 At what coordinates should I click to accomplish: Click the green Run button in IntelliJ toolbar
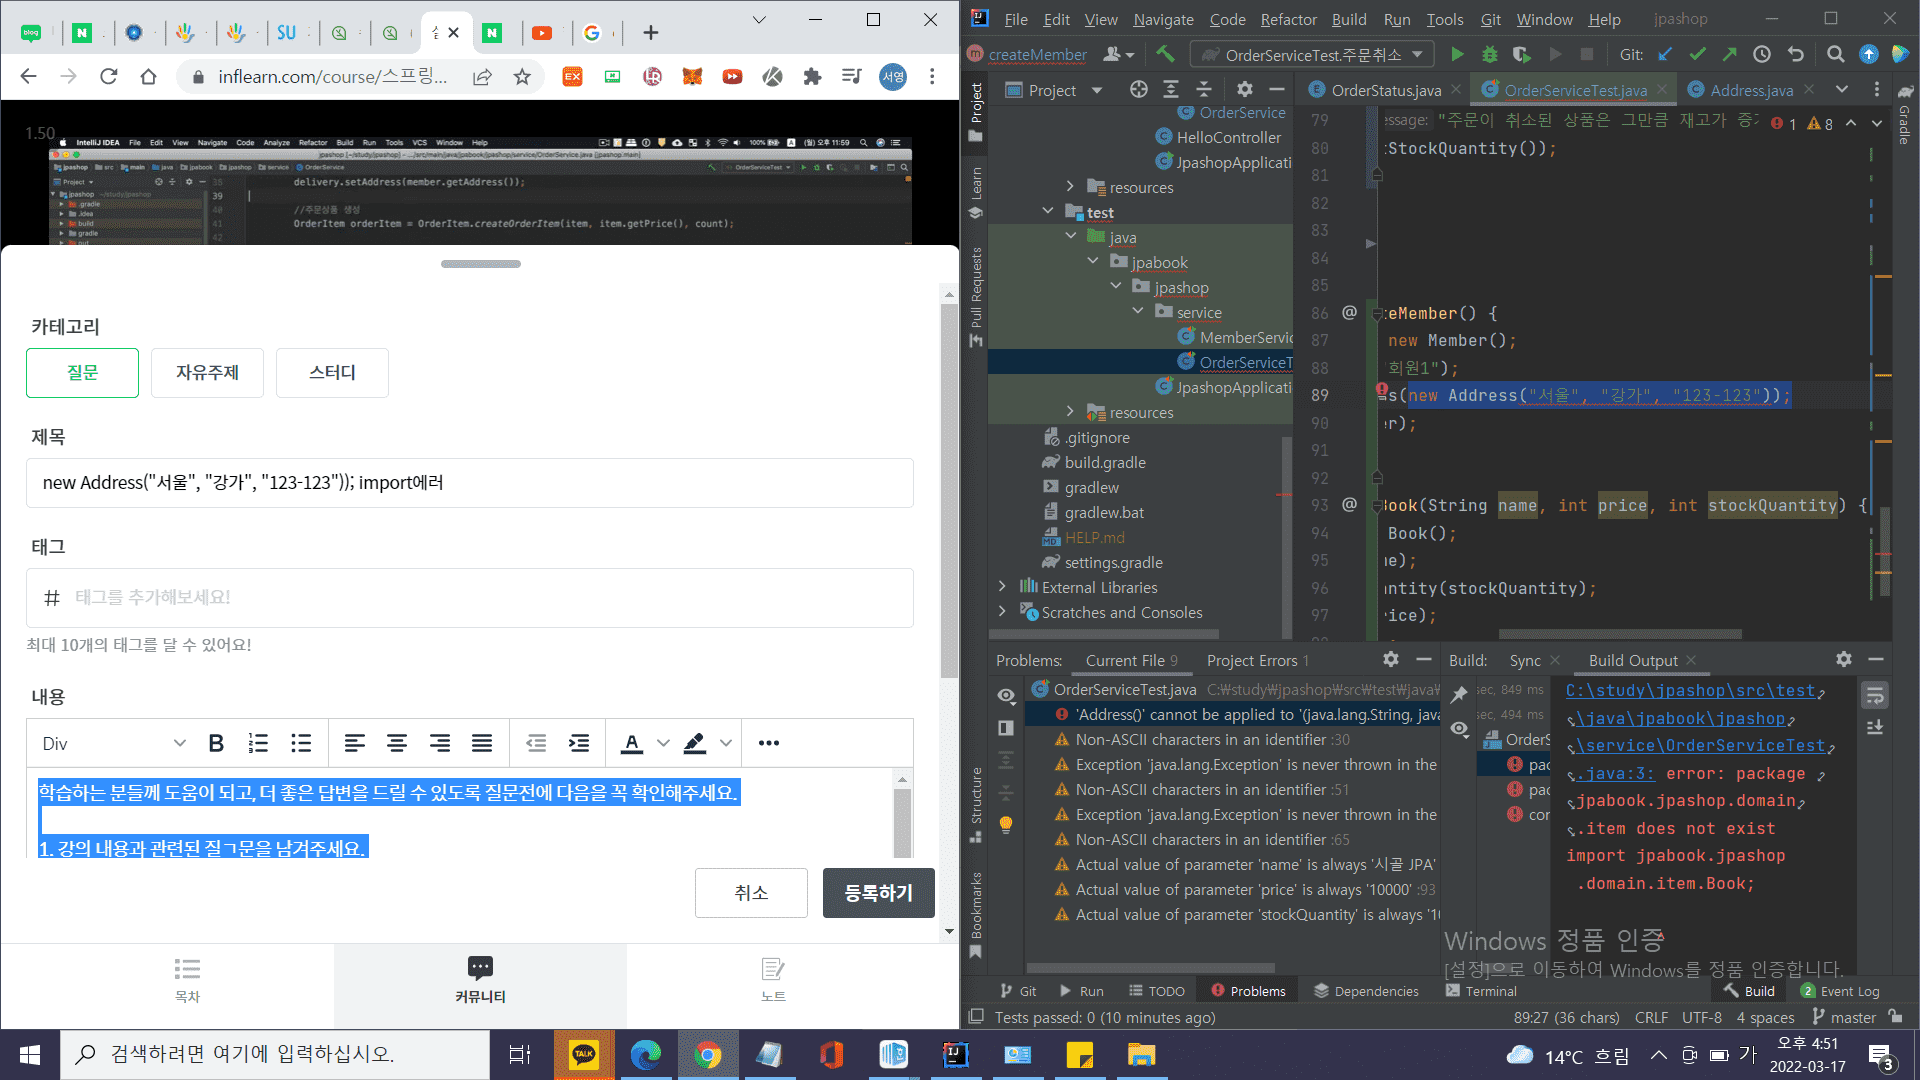tap(1457, 55)
